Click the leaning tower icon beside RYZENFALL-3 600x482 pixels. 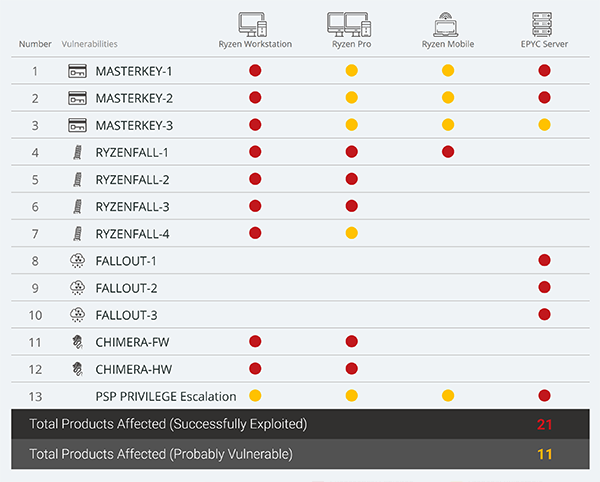coord(77,207)
